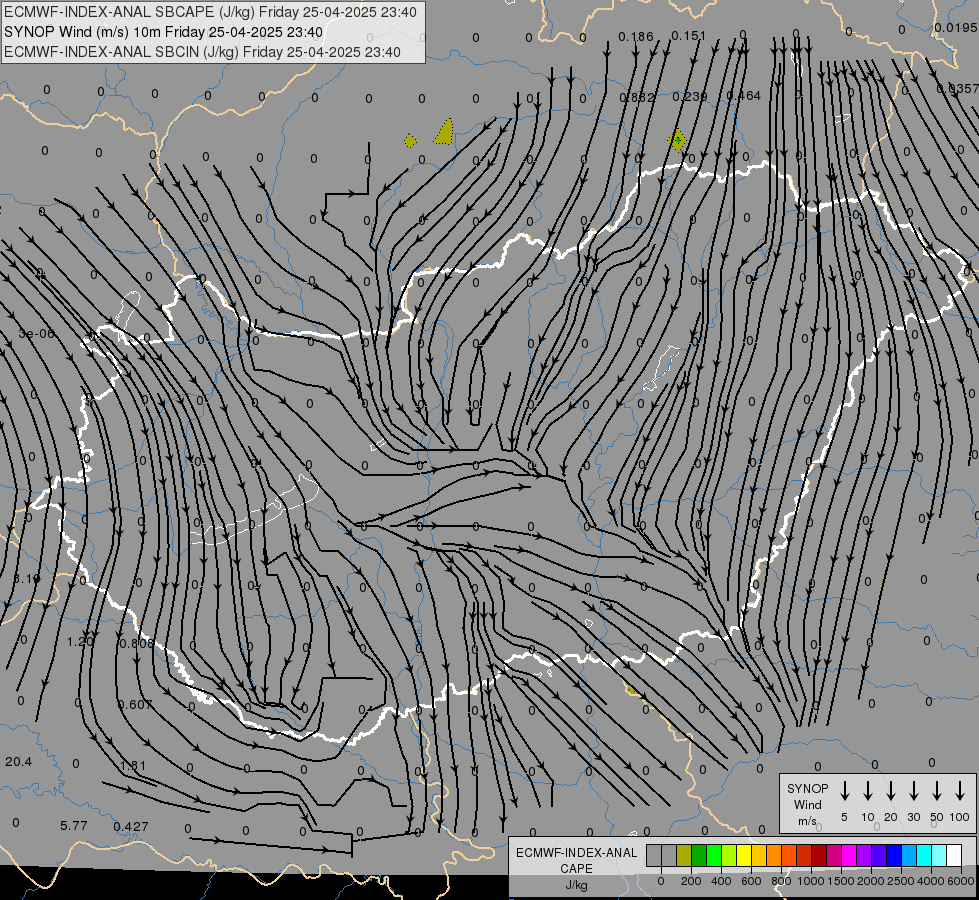Click the map value 0.607
The image size is (979, 900).
(x=135, y=705)
